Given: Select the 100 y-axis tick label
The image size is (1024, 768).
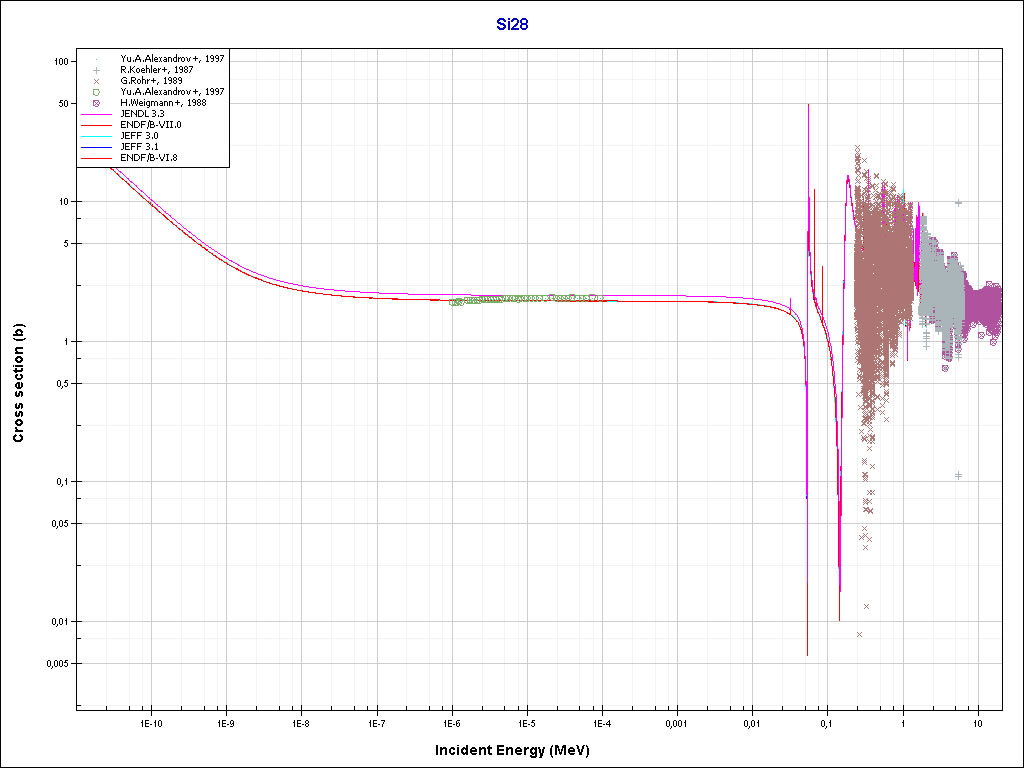Looking at the screenshot, I should (60, 62).
